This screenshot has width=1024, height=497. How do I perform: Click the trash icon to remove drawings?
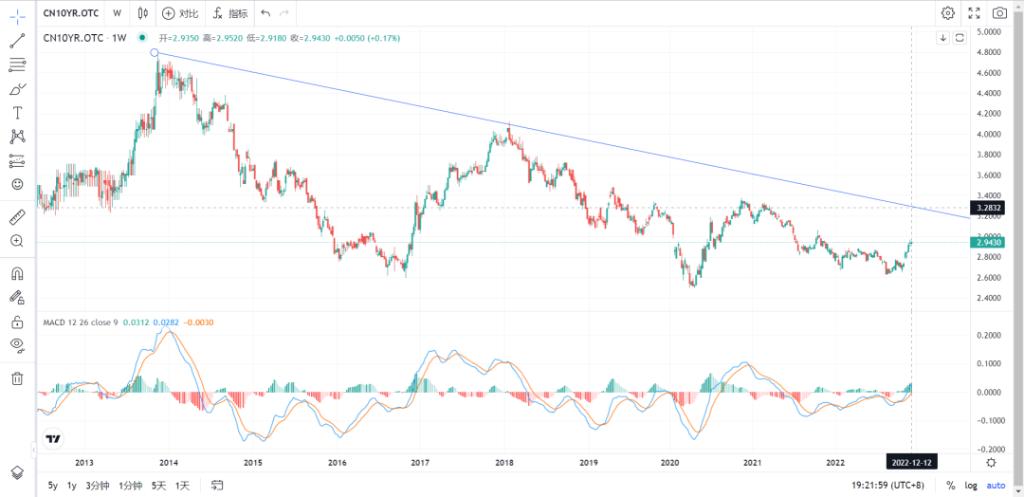[x=17, y=378]
